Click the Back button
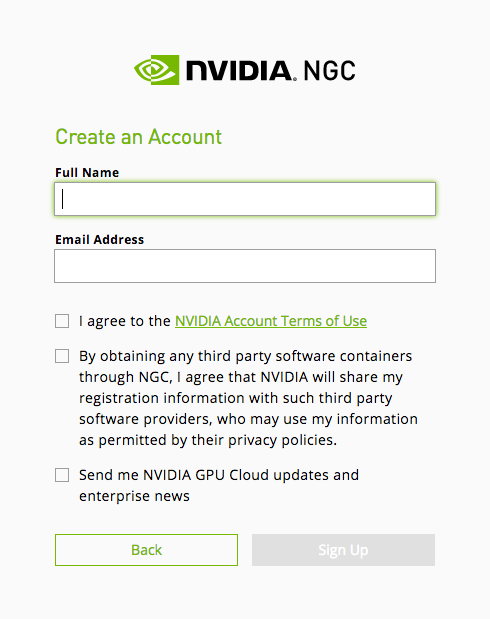This screenshot has height=619, width=490. pos(146,550)
